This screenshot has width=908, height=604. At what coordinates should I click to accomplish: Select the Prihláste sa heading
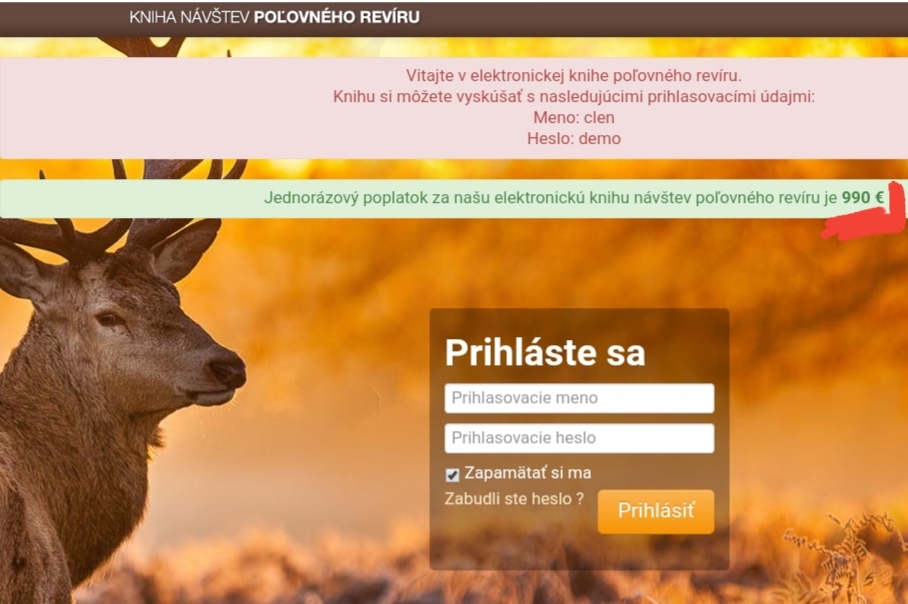[x=544, y=352]
